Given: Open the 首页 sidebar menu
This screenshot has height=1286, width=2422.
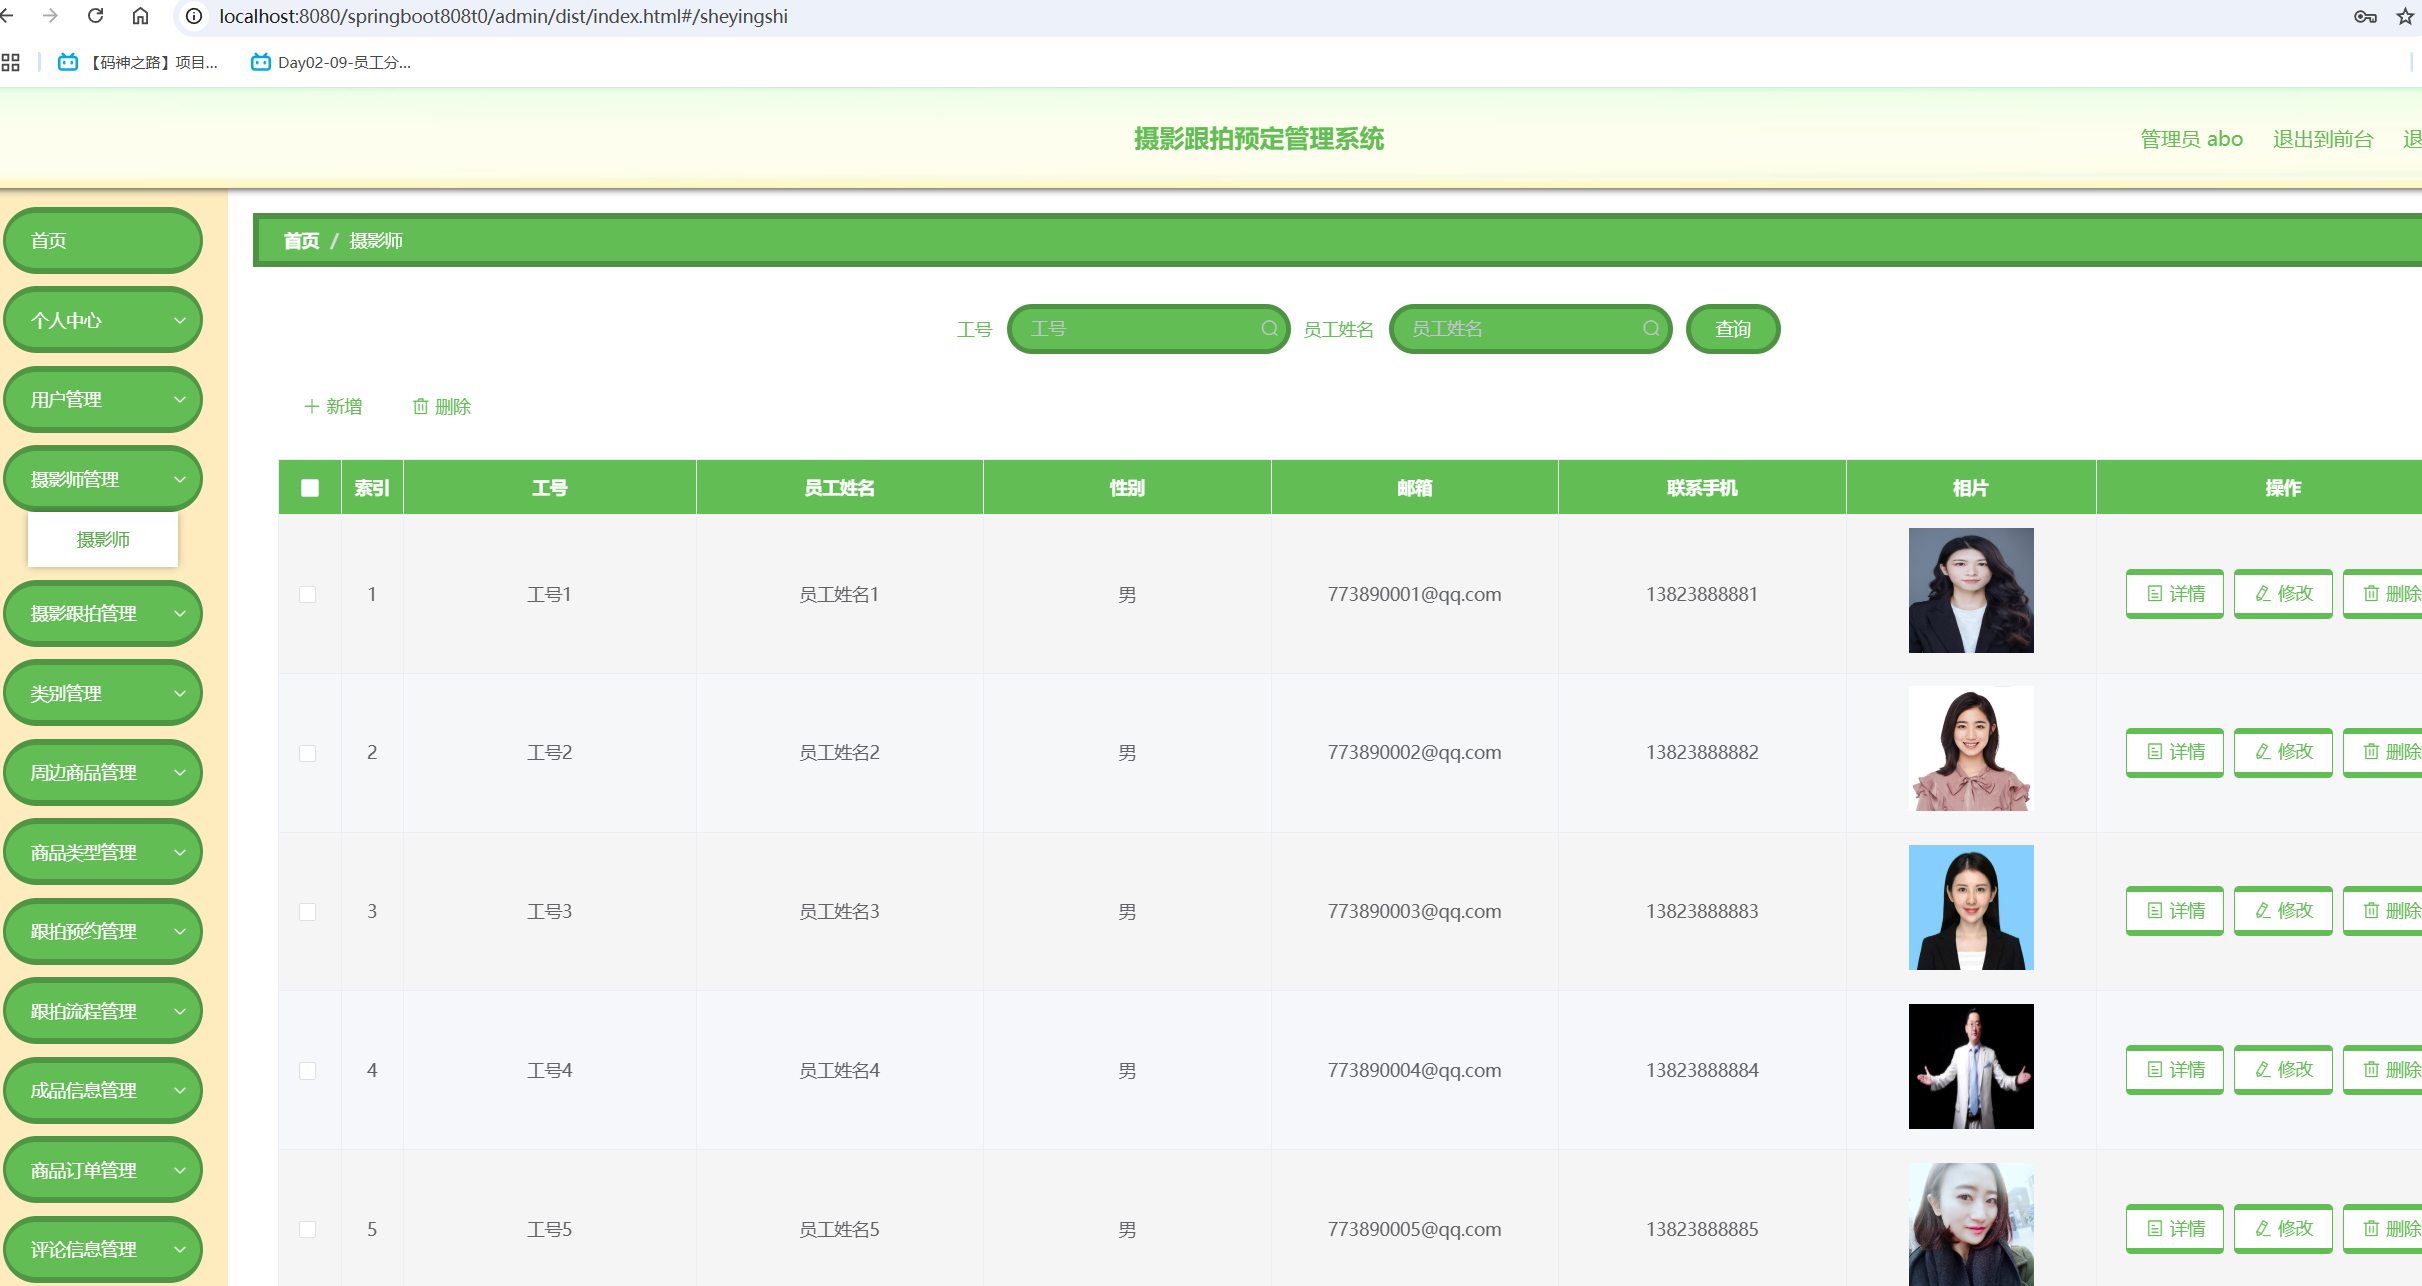Looking at the screenshot, I should pos(103,241).
